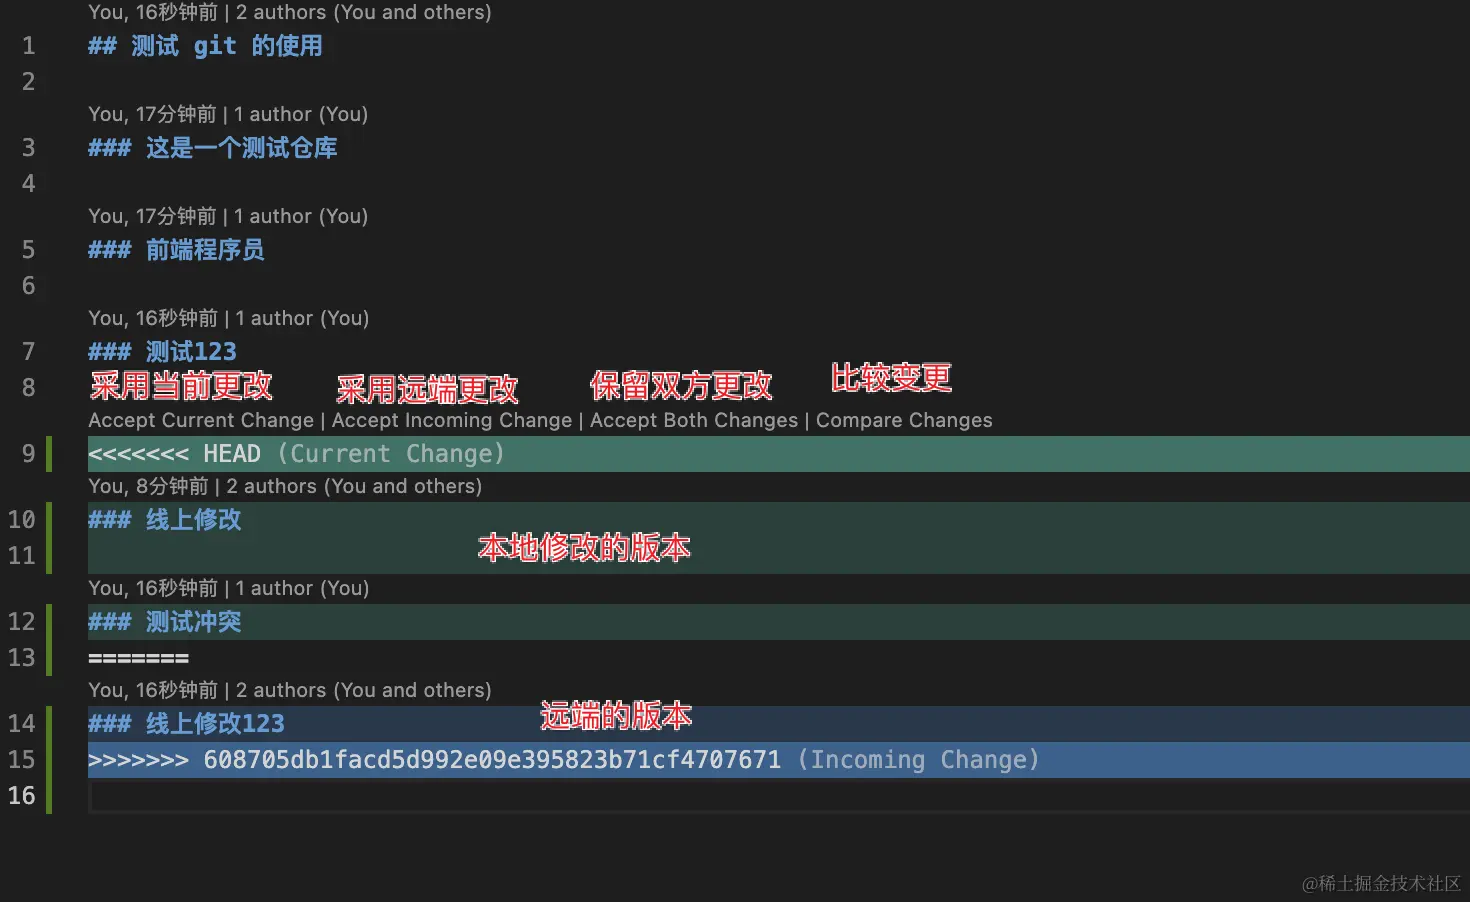Open Compare Changes link
Image resolution: width=1470 pixels, height=902 pixels.
click(904, 420)
